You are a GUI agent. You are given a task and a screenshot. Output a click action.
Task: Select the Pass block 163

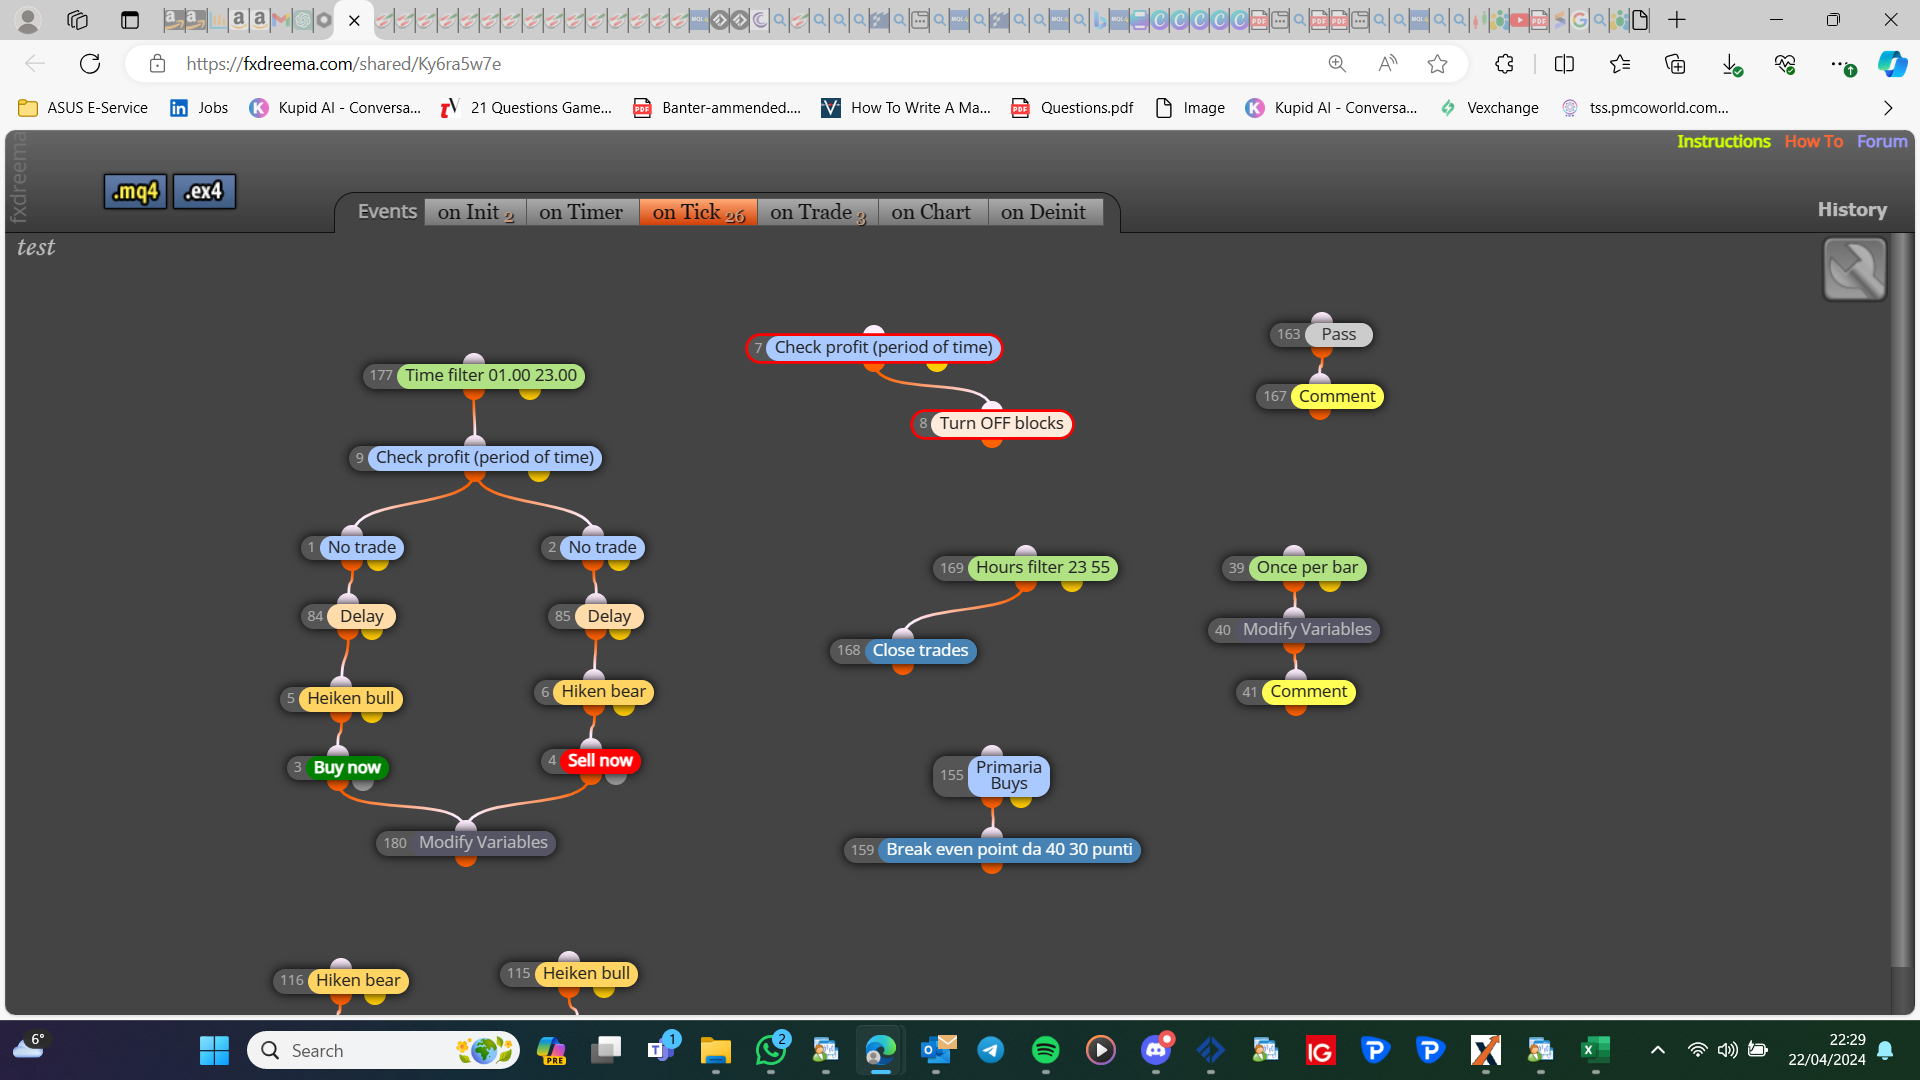point(1321,335)
